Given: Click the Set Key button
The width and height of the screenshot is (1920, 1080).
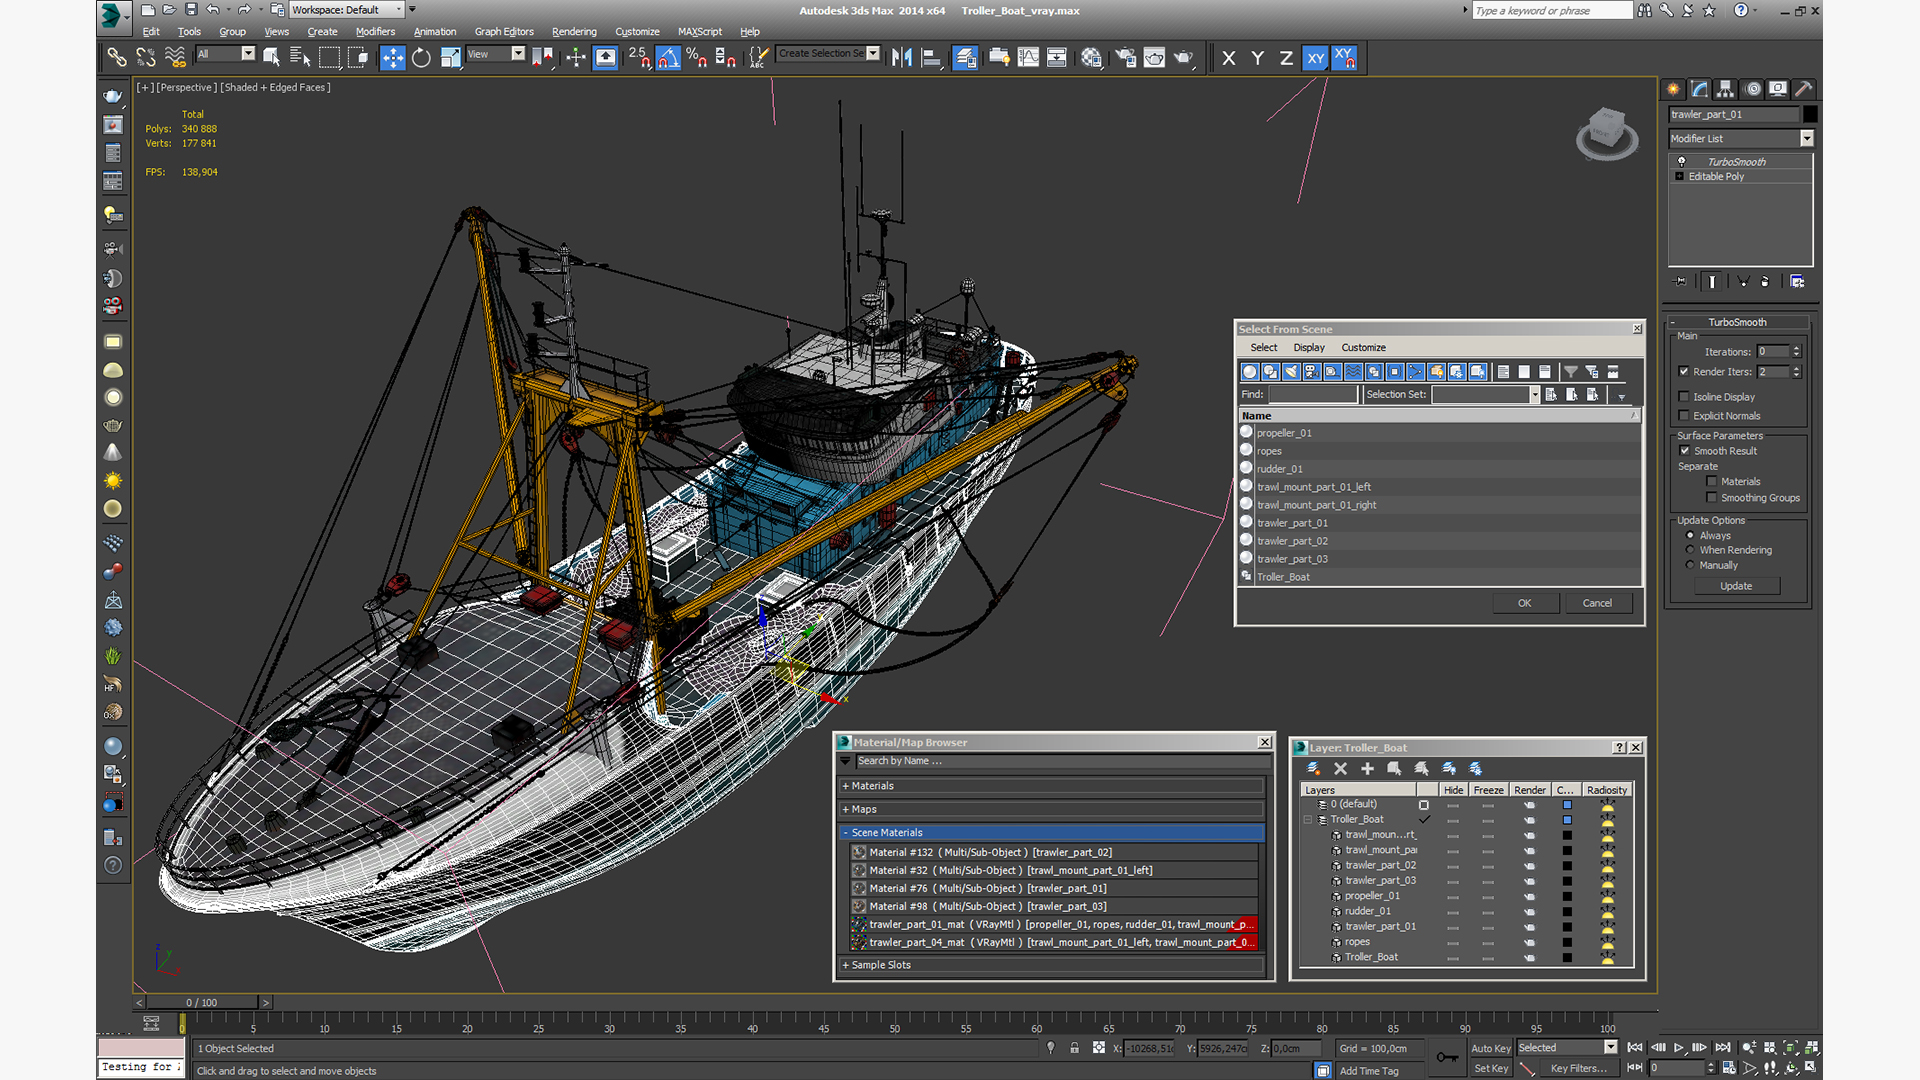Looking at the screenshot, I should [x=1490, y=1068].
